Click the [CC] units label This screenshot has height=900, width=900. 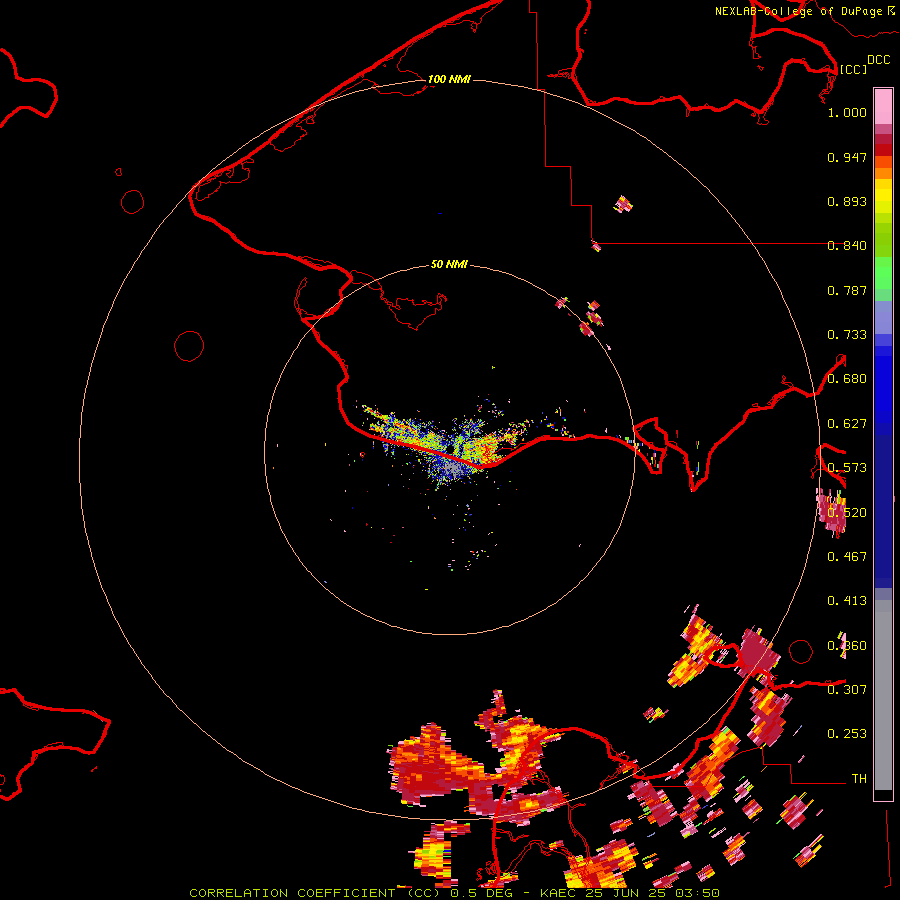[x=853, y=69]
